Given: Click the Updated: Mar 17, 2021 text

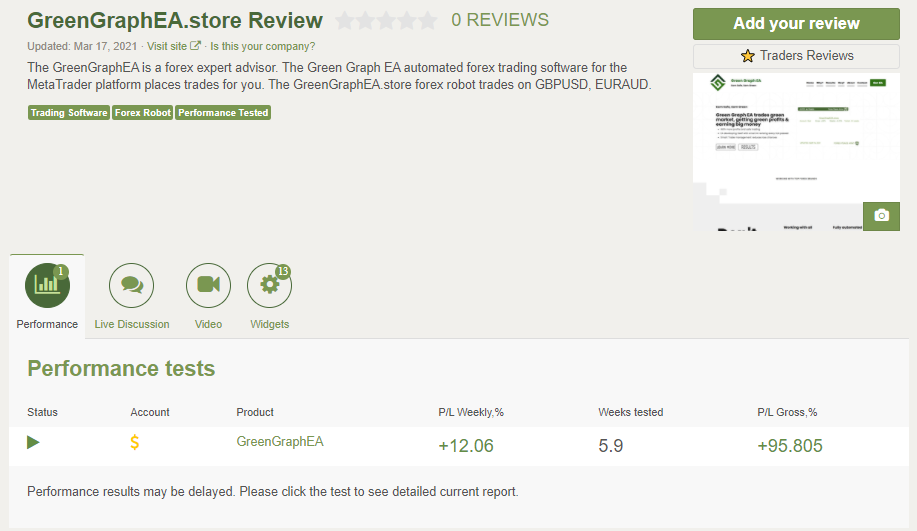Looking at the screenshot, I should pos(82,46).
